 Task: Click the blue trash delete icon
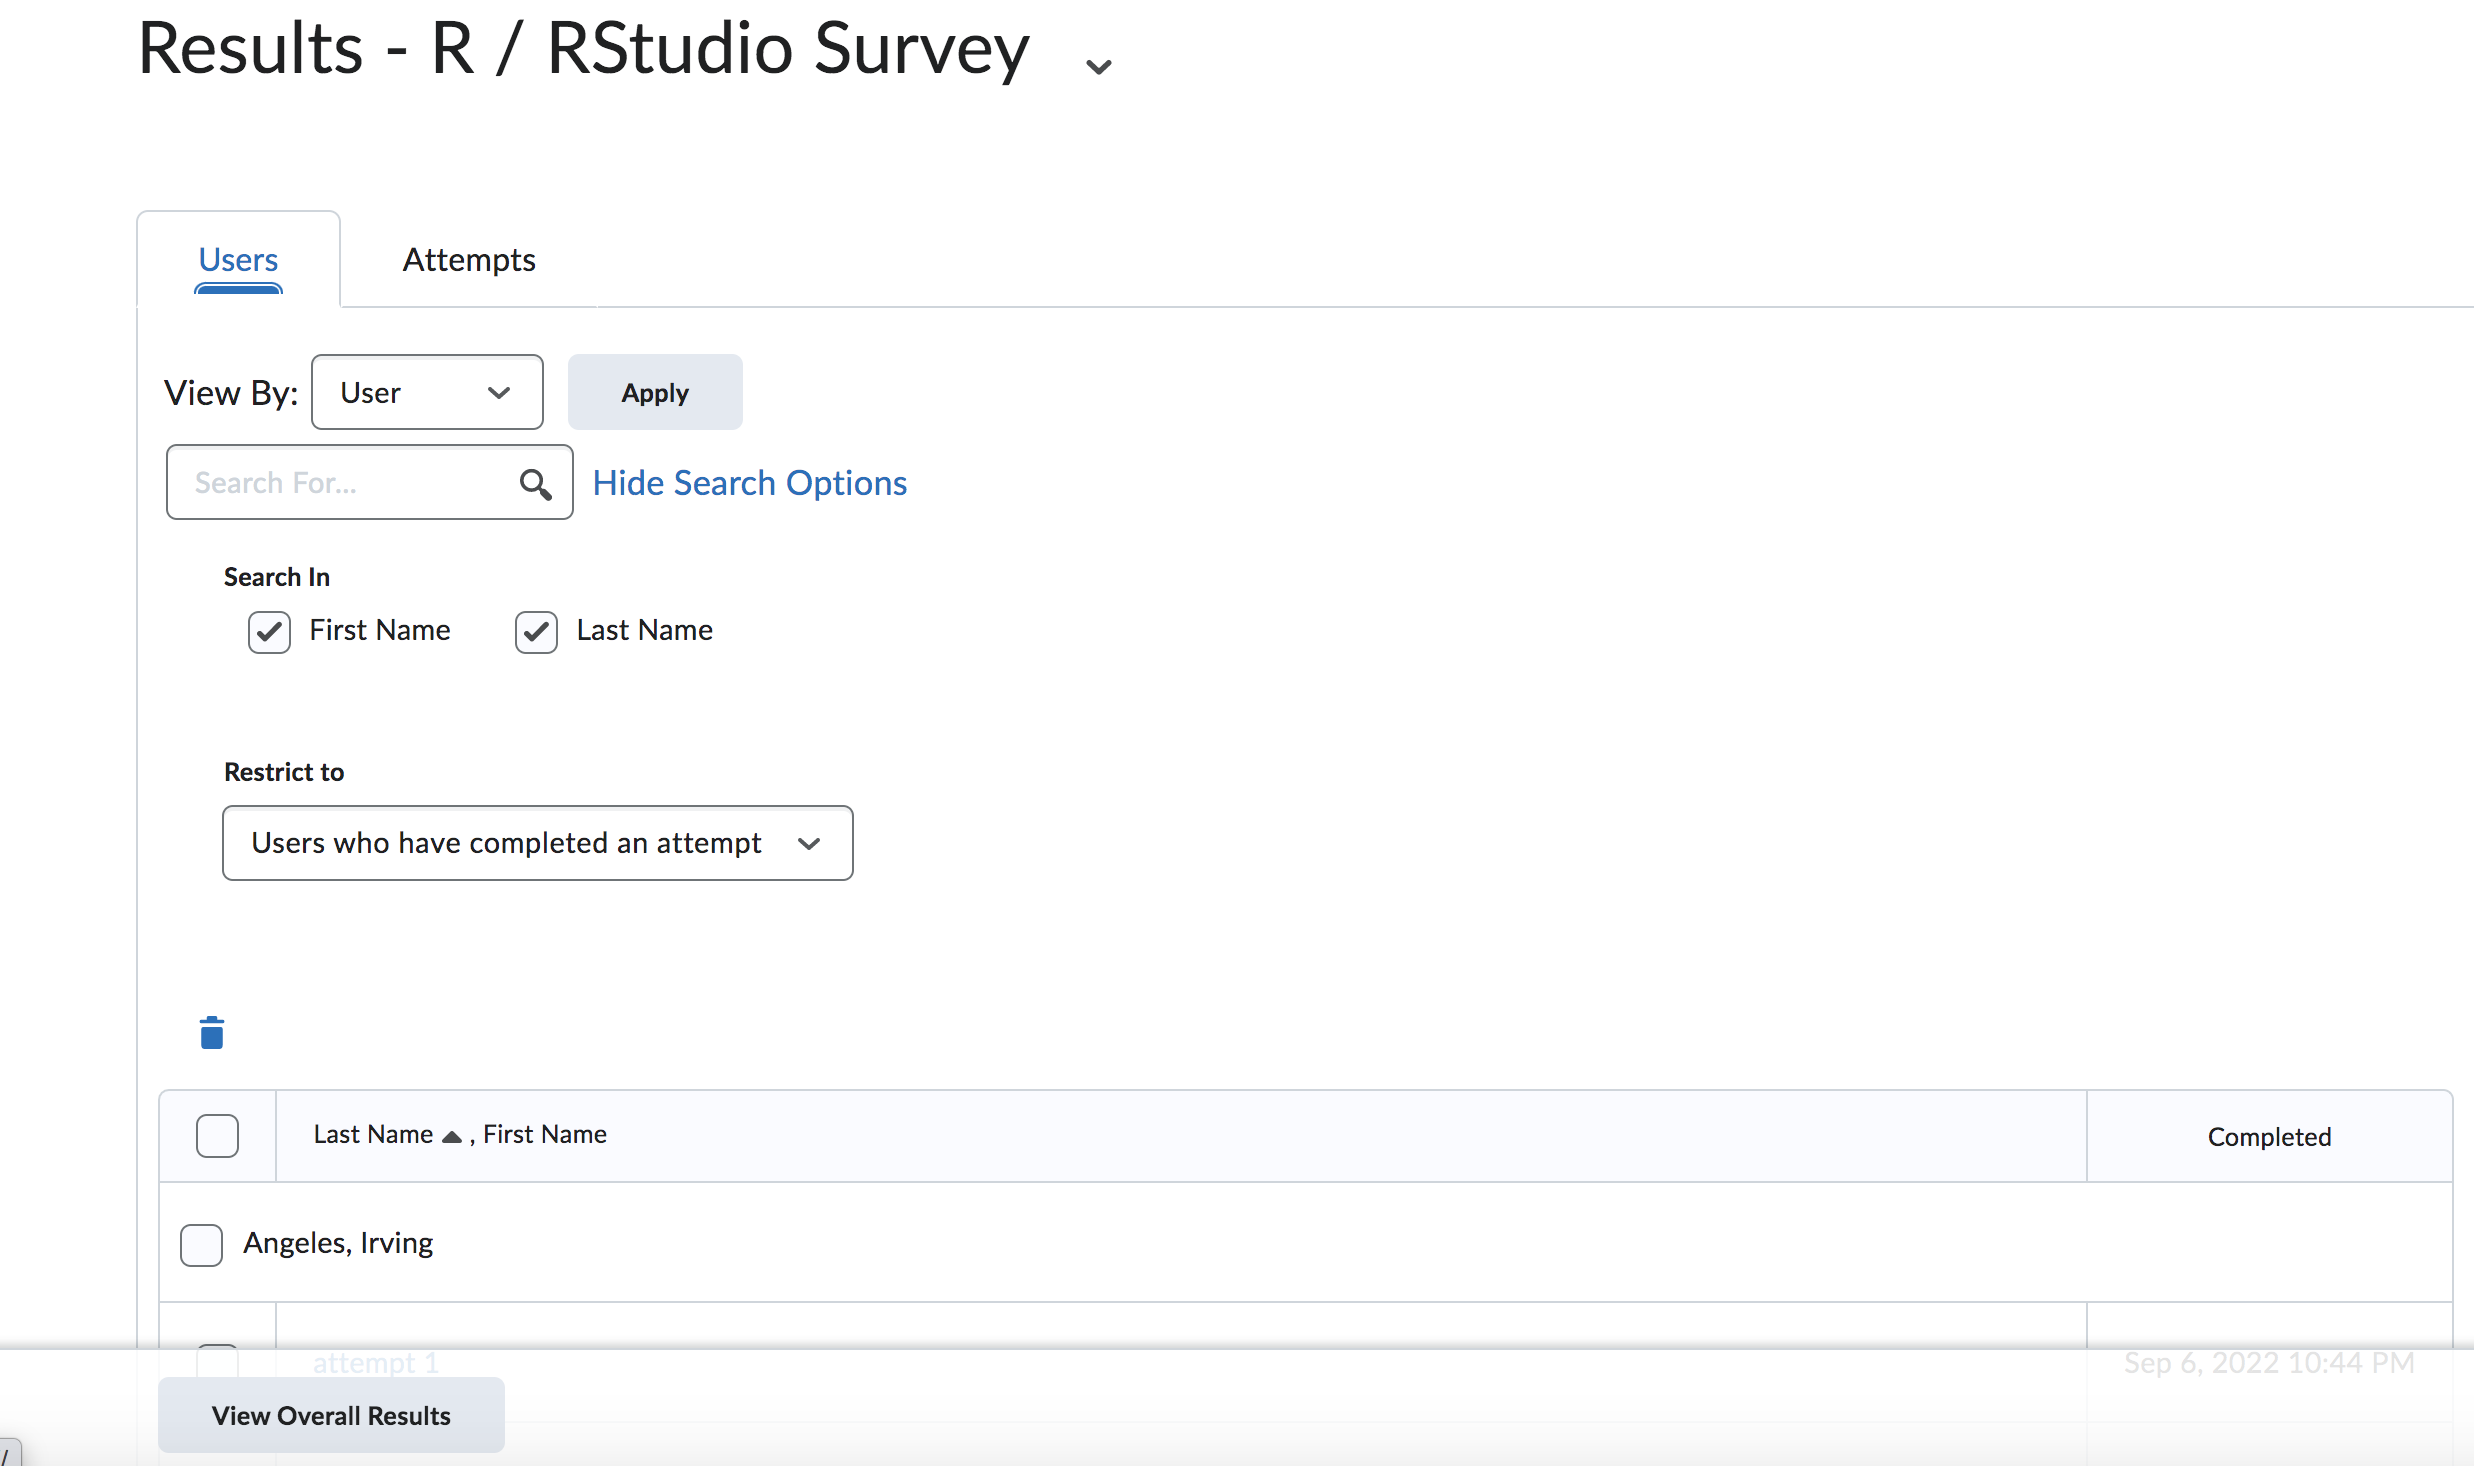212,1032
